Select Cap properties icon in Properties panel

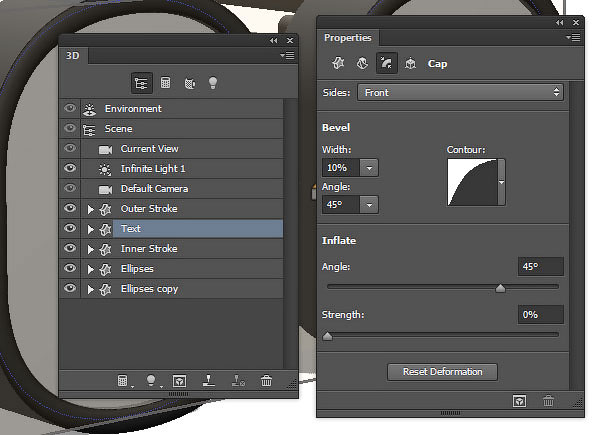[x=386, y=63]
